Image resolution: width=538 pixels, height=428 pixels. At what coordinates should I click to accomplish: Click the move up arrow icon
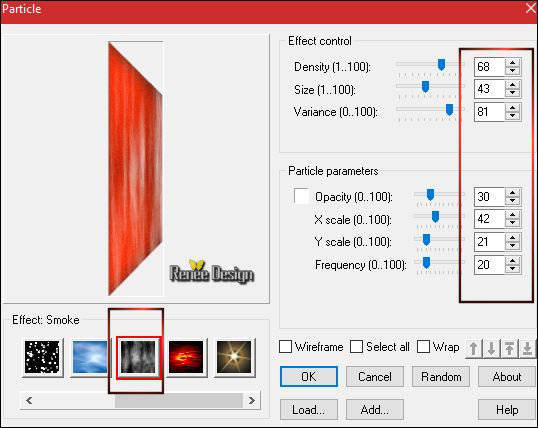point(474,348)
